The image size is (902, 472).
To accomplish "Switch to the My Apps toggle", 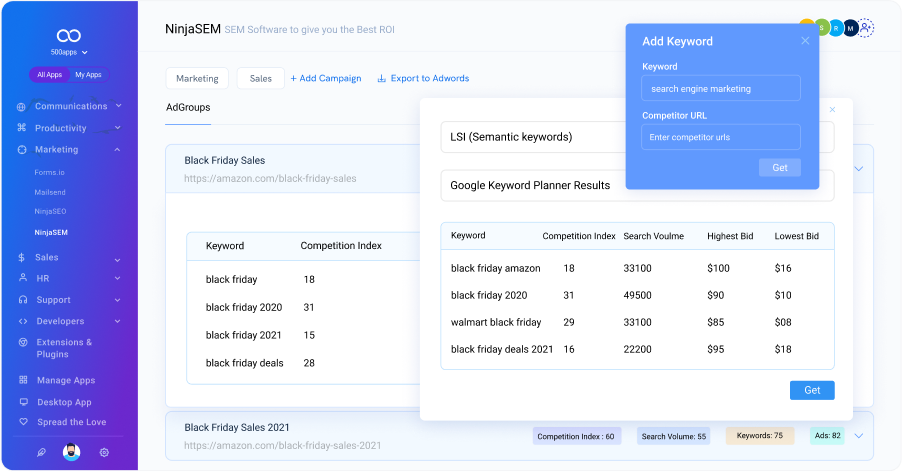I will (x=88, y=75).
